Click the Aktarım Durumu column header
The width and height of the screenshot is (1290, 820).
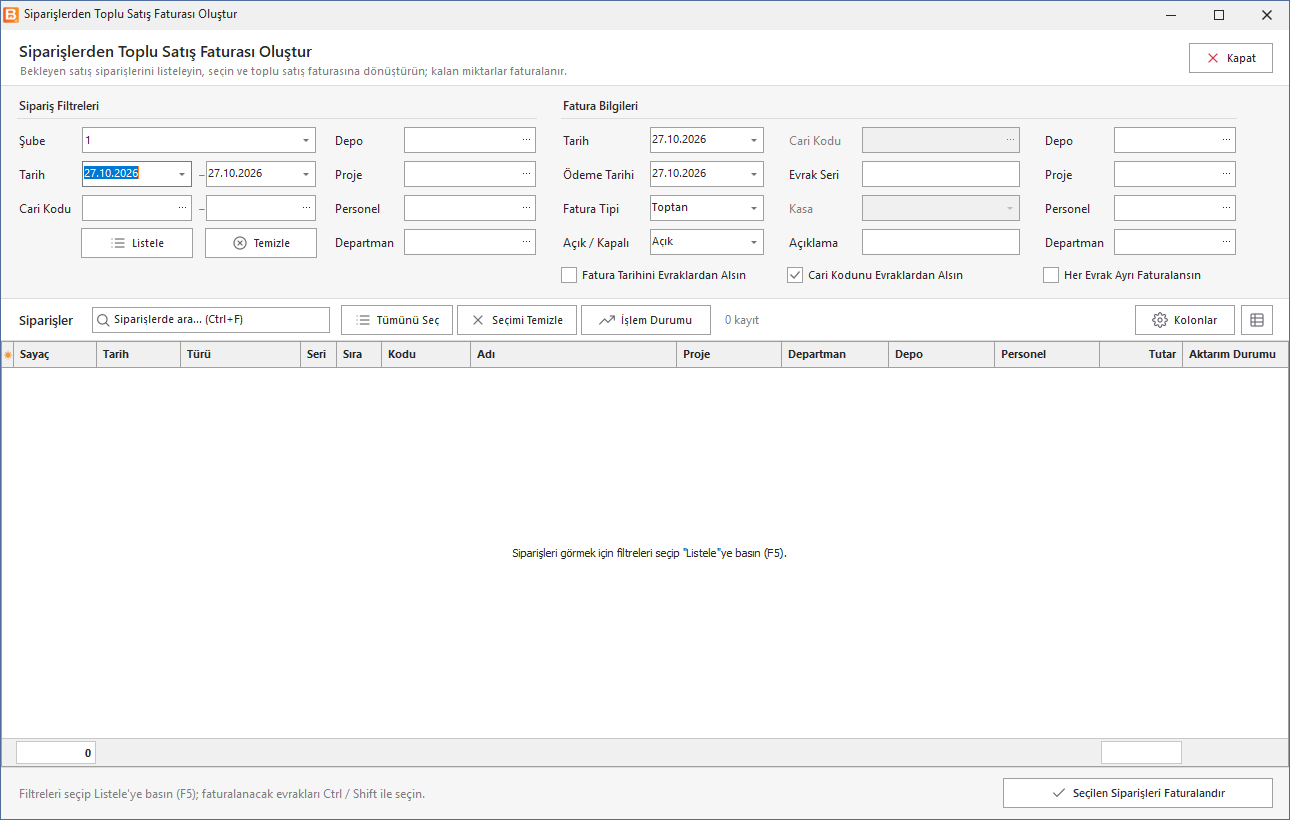(1235, 354)
